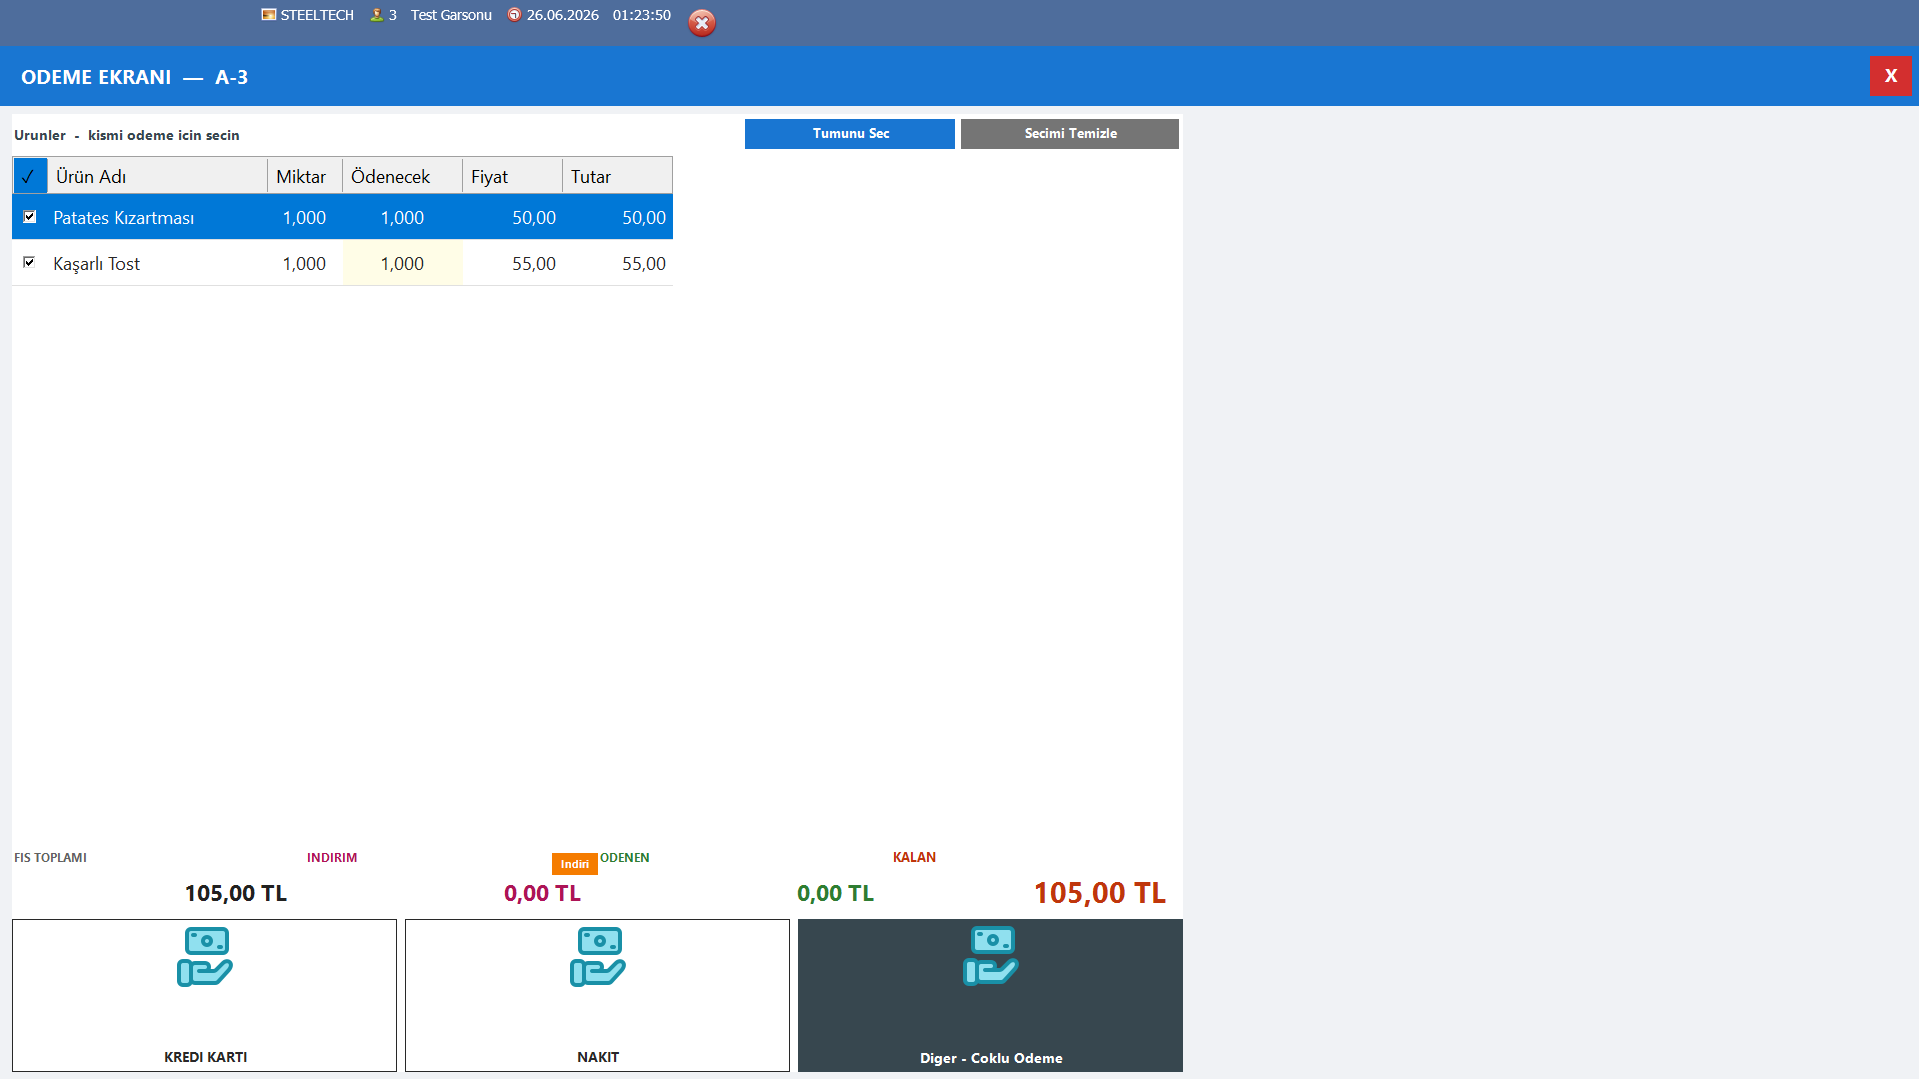
Task: Sort by the Ürün Adı column header
Action: point(157,176)
